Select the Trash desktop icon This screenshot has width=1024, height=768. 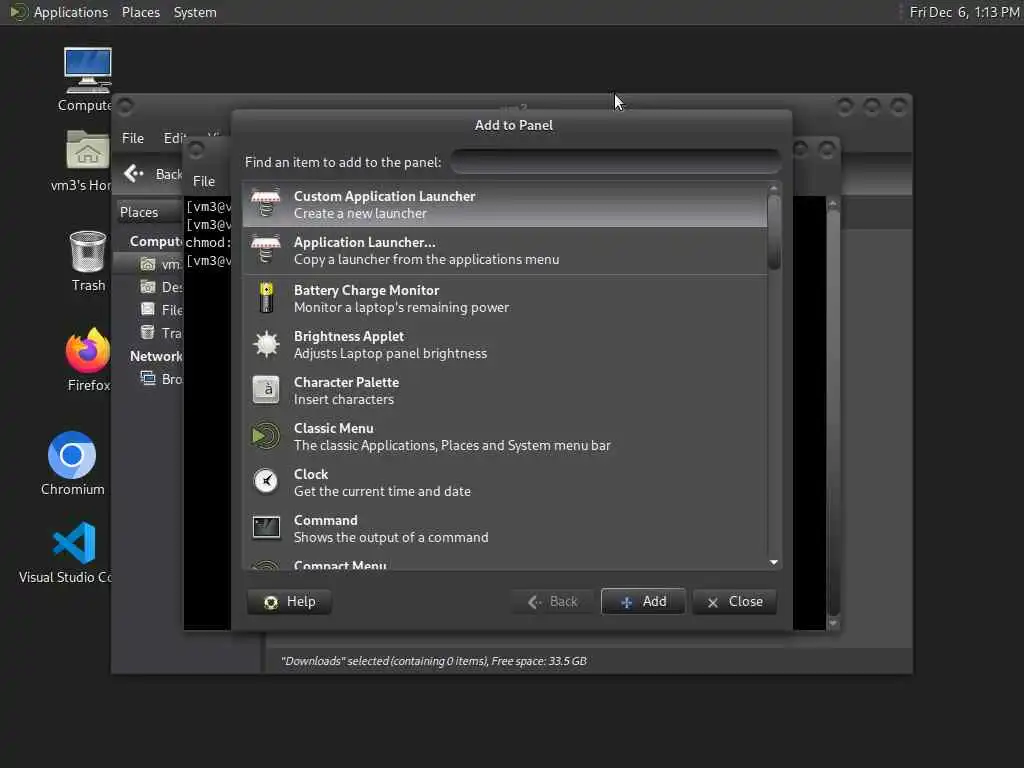click(x=88, y=251)
